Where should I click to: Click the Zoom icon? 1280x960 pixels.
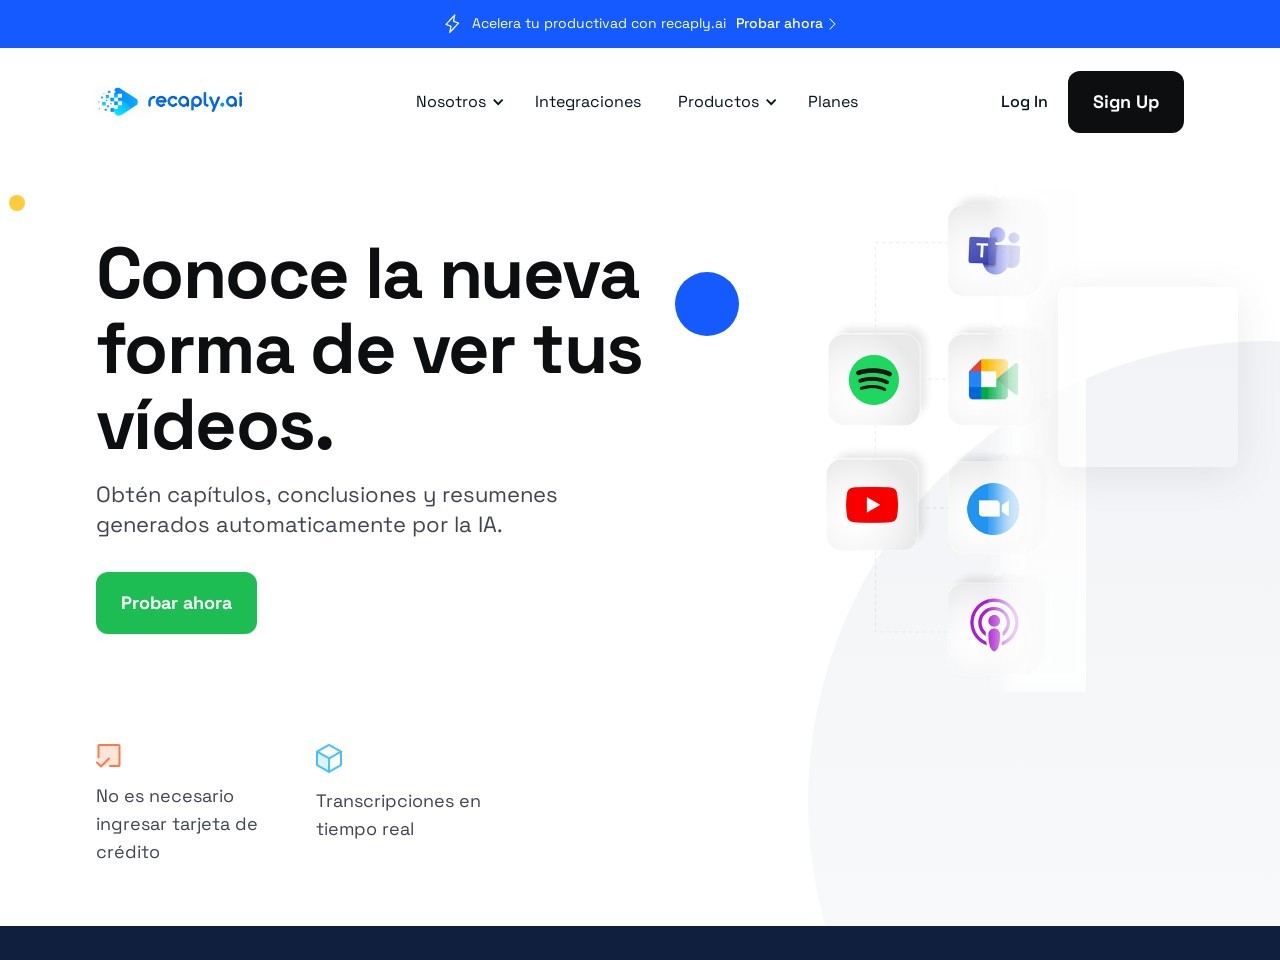pyautogui.click(x=994, y=509)
